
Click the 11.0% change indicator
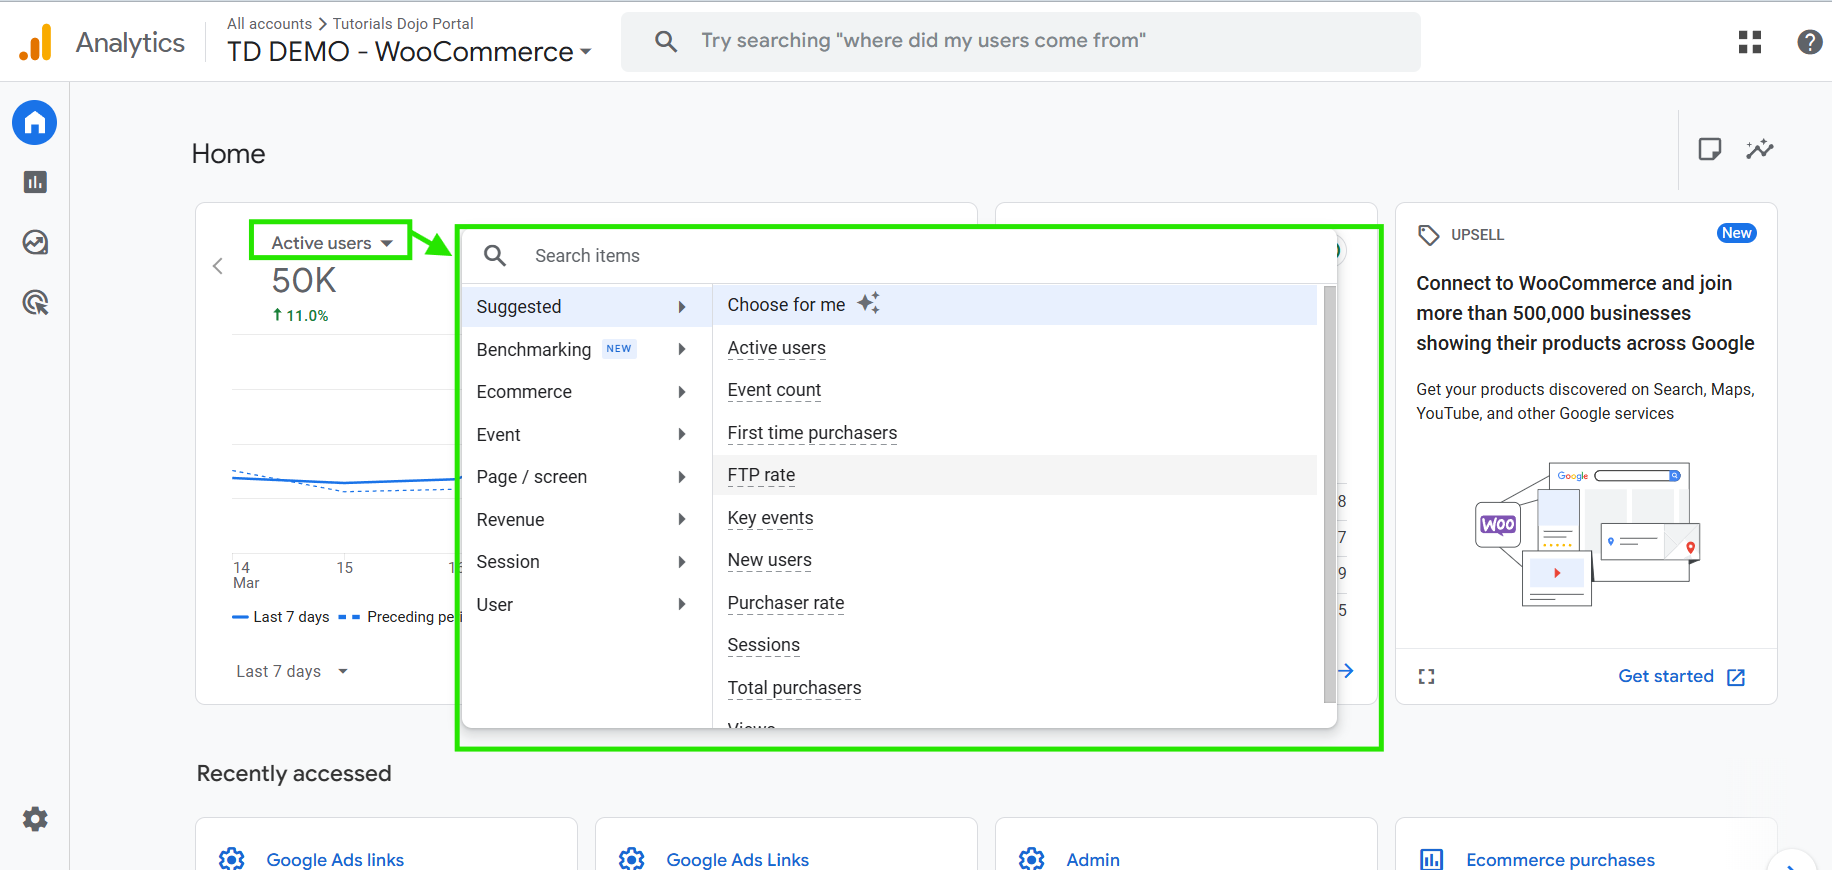pos(300,315)
